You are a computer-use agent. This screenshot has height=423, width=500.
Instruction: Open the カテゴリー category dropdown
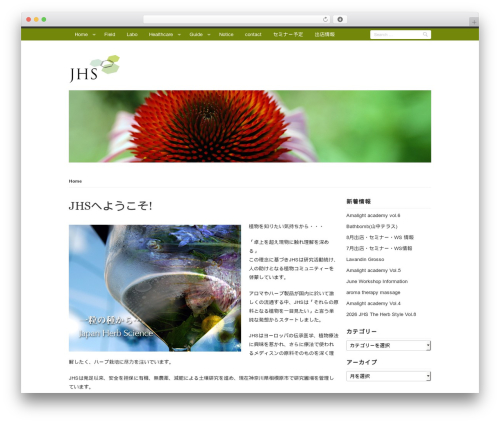tap(388, 345)
